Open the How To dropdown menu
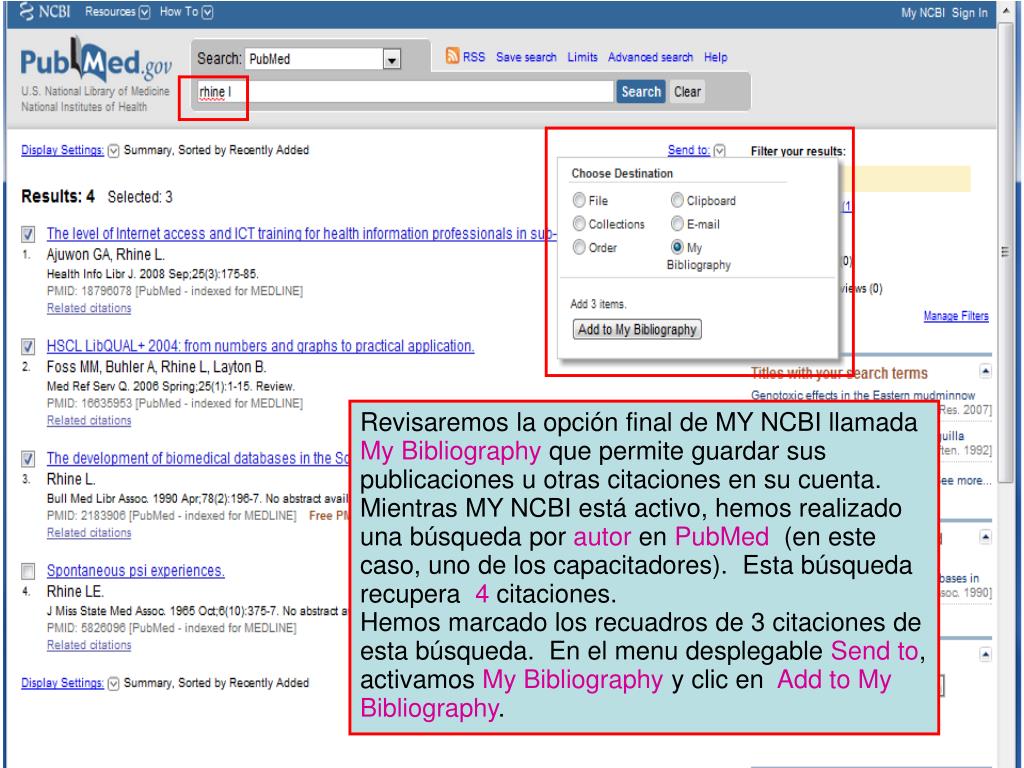Viewport: 1024px width, 768px height. click(x=186, y=12)
